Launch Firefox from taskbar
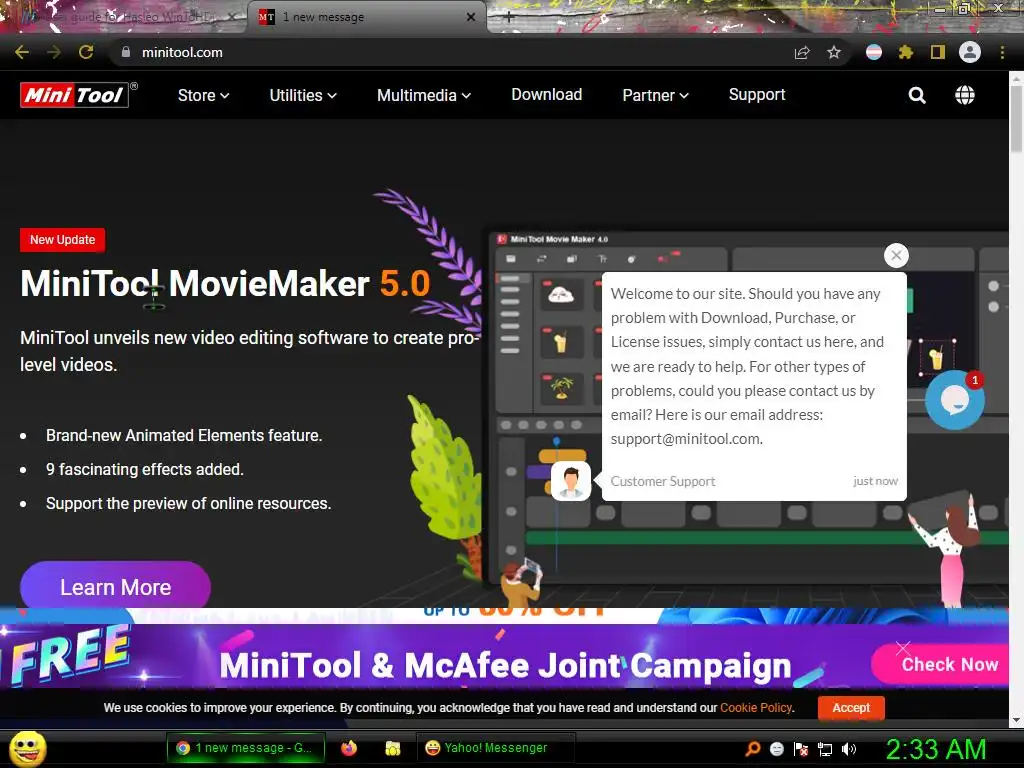 point(349,748)
